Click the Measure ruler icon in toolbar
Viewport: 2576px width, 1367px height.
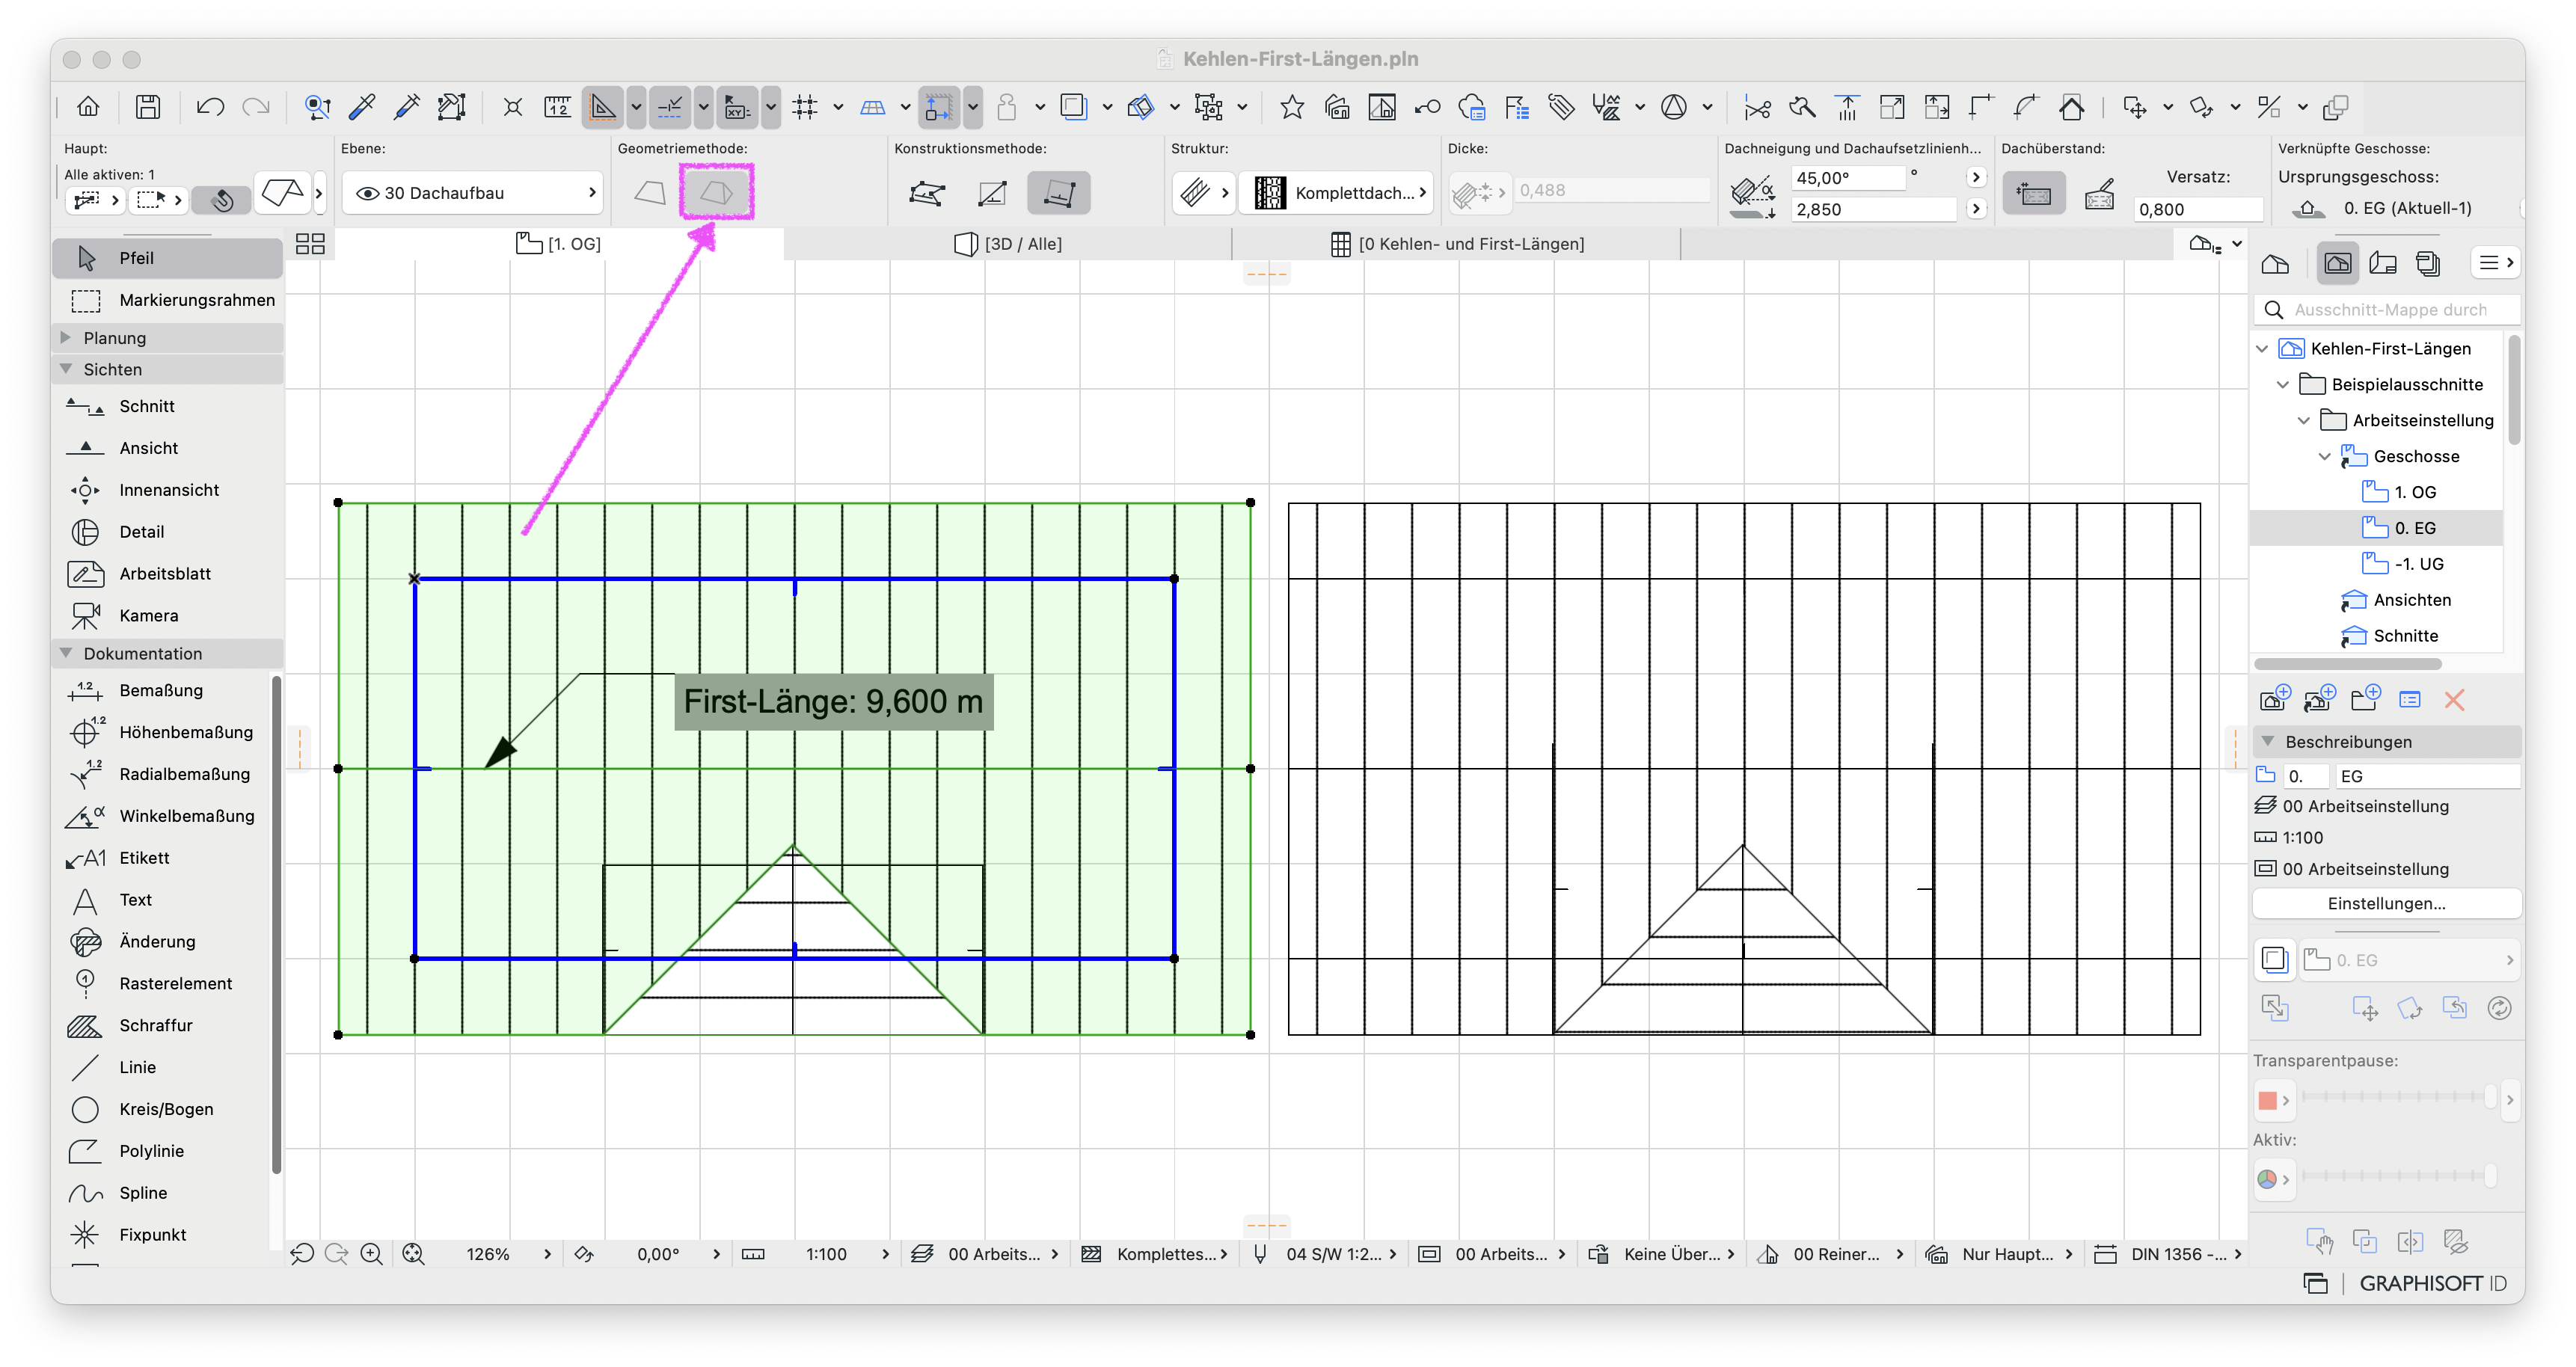click(557, 107)
